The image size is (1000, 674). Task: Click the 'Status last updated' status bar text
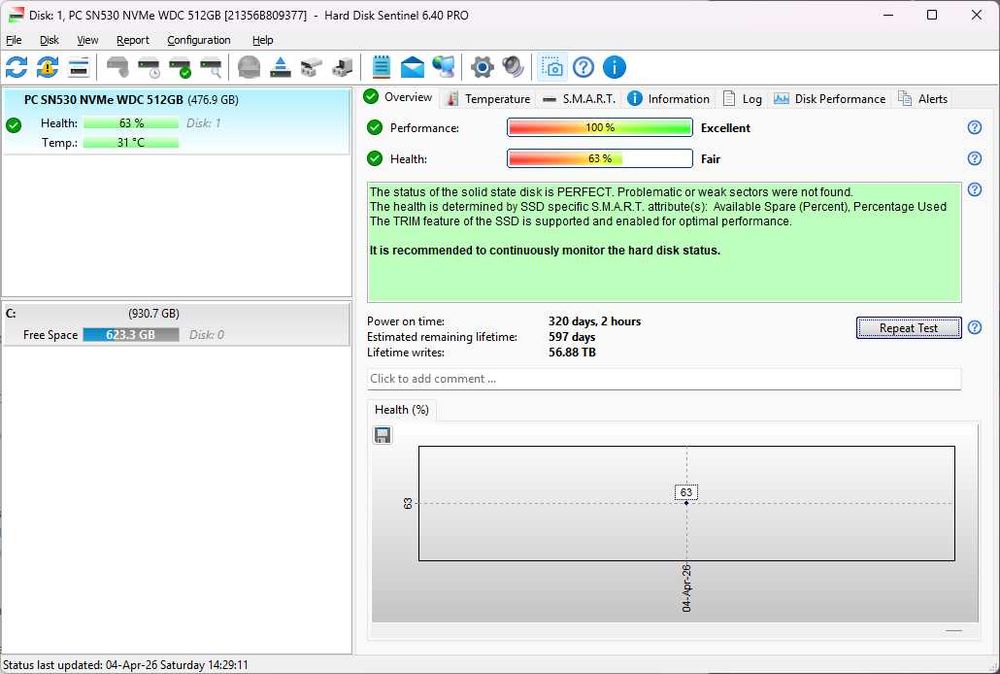(126, 665)
